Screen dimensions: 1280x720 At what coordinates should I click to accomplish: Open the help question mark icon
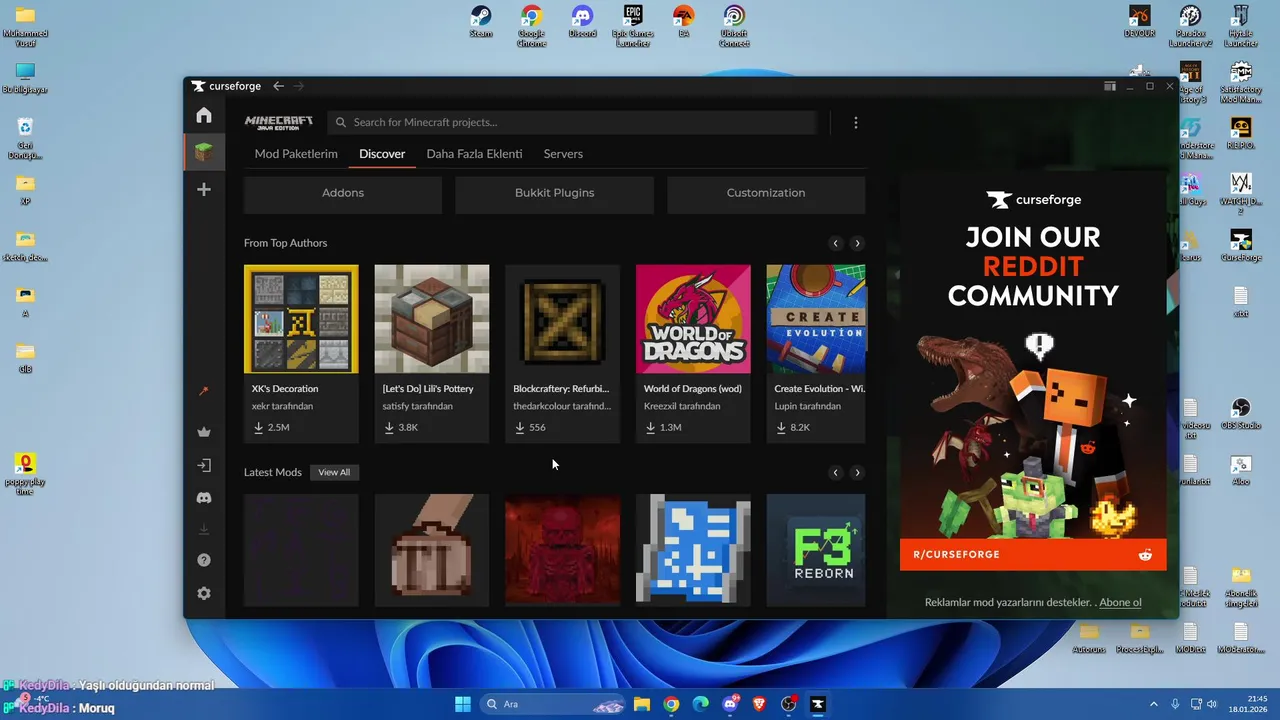tap(204, 560)
